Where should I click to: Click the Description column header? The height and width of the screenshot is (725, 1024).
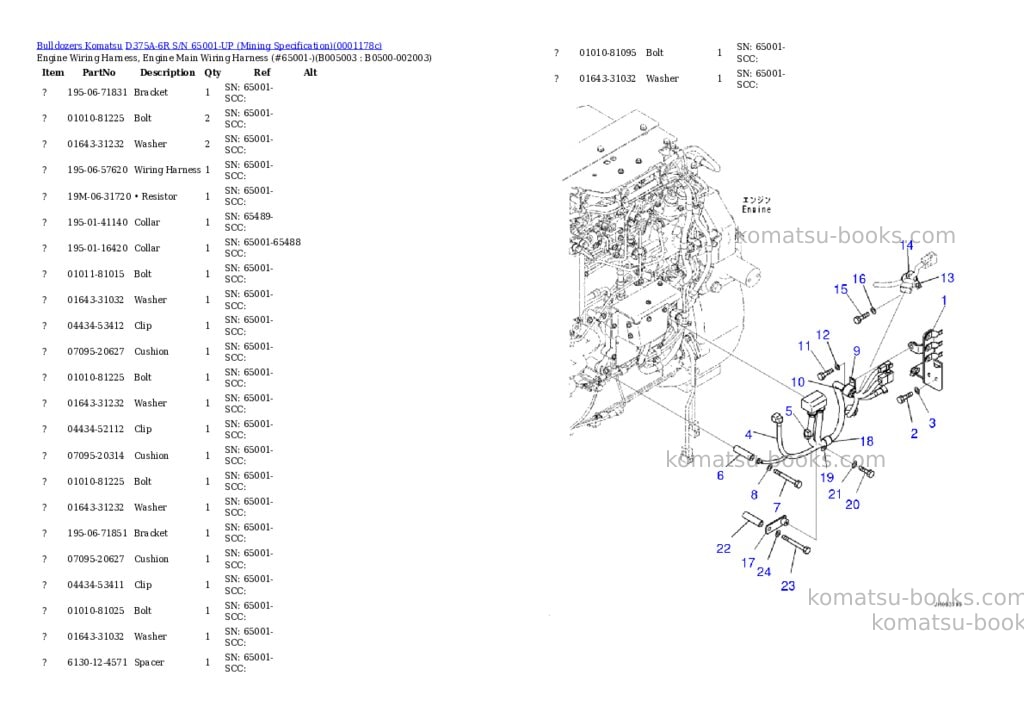[x=167, y=72]
